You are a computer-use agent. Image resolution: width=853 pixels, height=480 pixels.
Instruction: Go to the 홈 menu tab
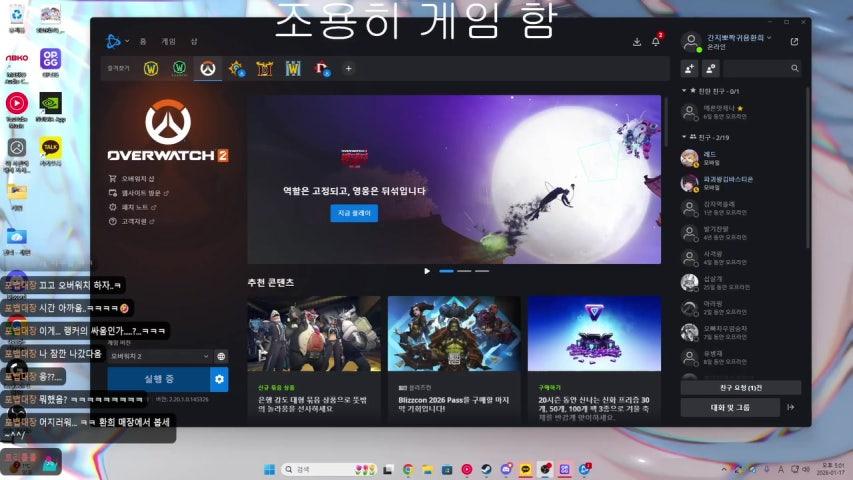[143, 41]
